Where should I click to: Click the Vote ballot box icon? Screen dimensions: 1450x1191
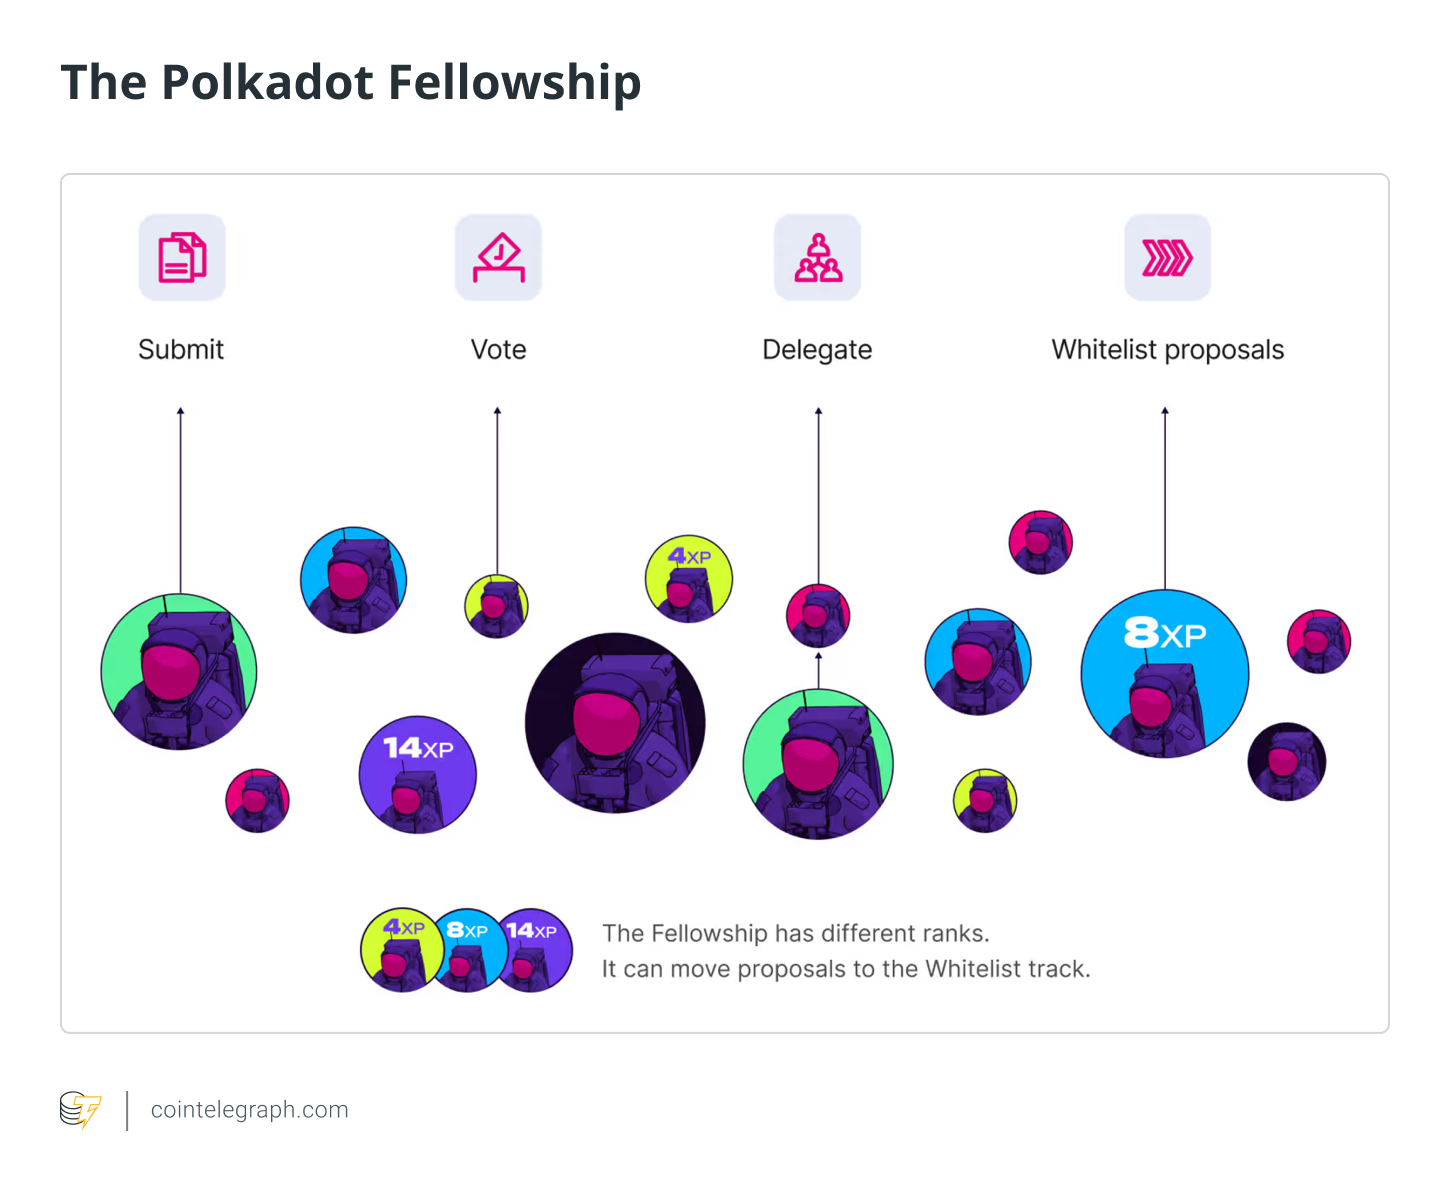[498, 258]
